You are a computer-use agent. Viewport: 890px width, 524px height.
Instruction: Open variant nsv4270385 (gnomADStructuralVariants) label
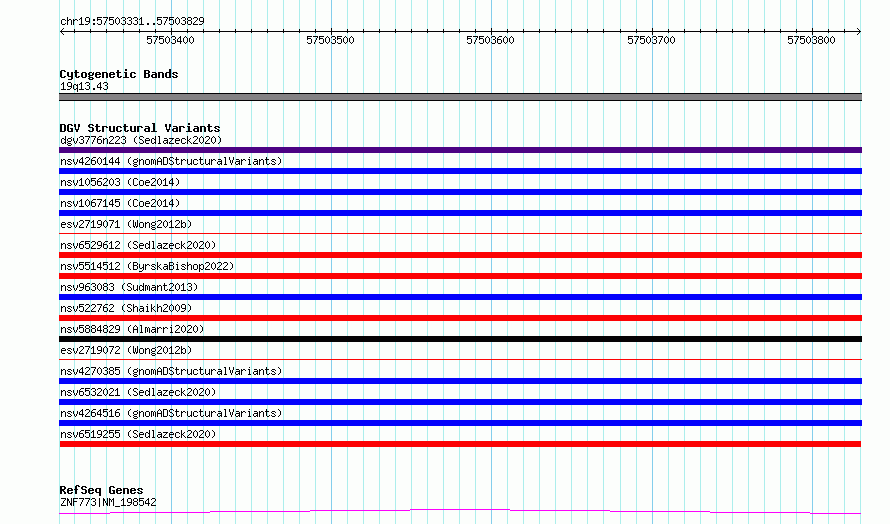171,371
